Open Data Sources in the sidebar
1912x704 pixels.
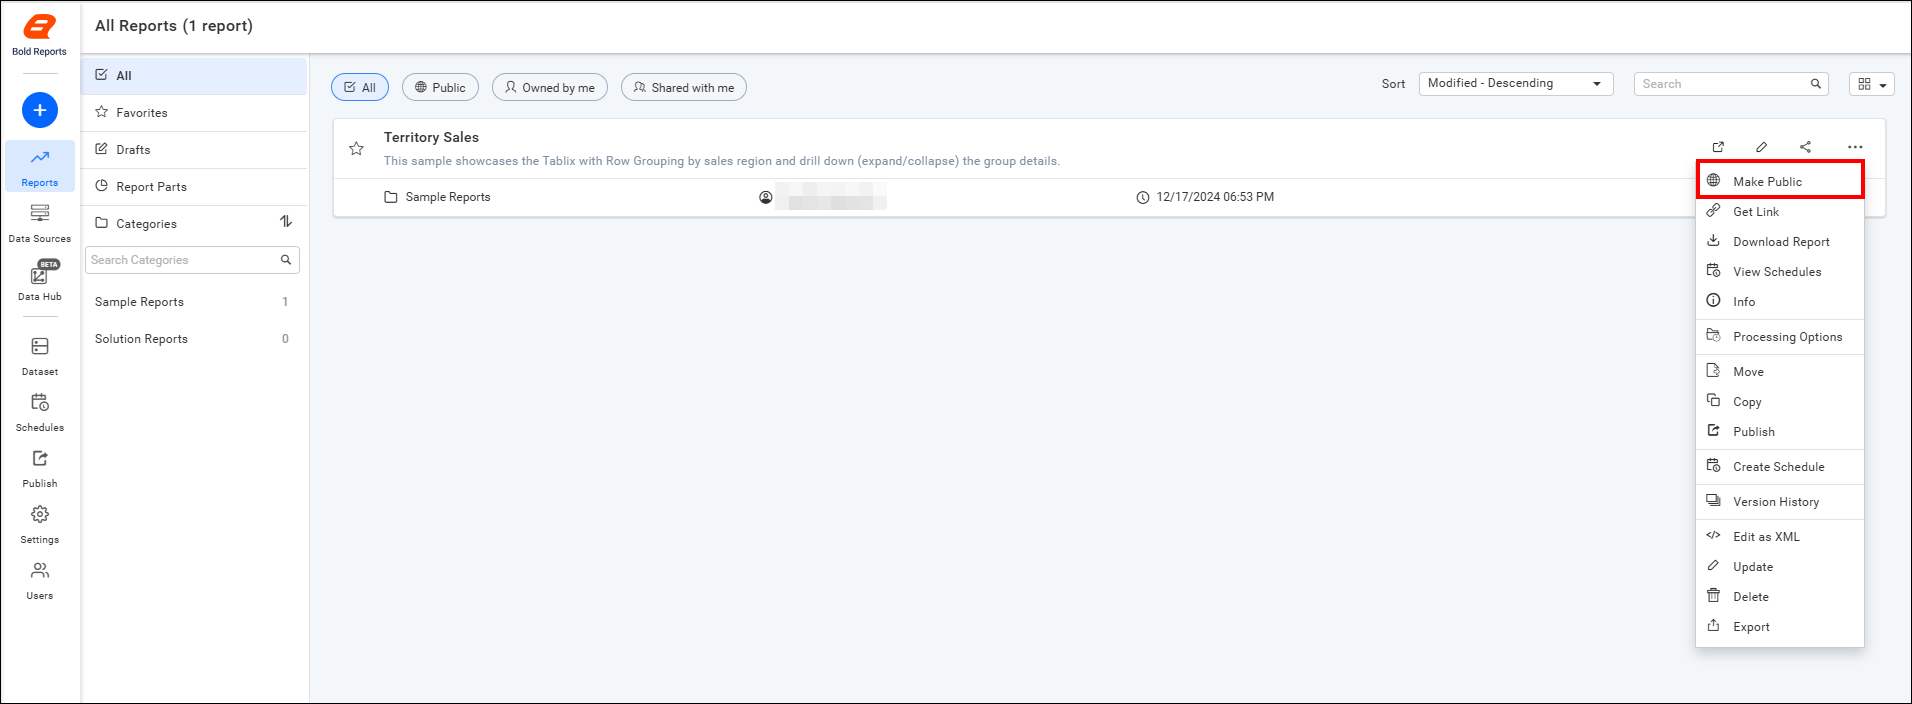[40, 223]
